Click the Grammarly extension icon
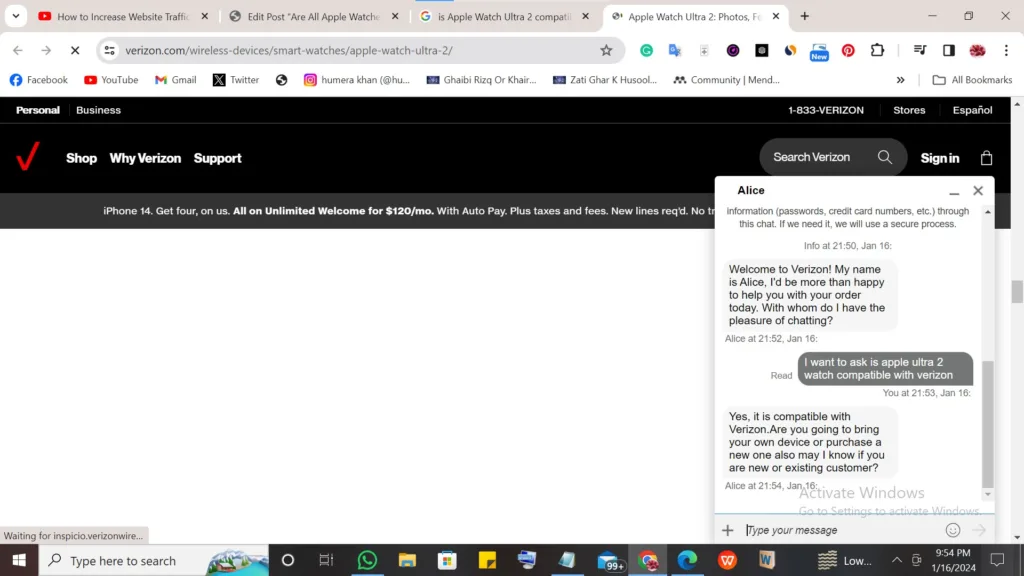The height and width of the screenshot is (576, 1024). tap(646, 50)
